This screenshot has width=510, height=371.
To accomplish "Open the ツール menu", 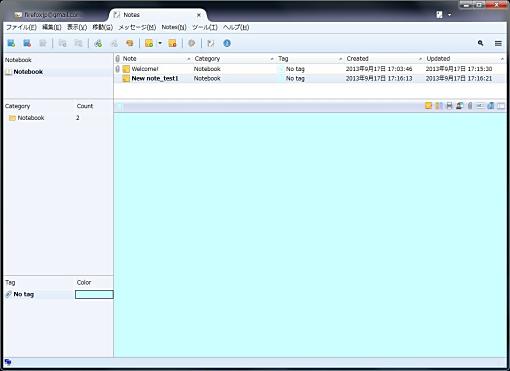I will tap(205, 27).
